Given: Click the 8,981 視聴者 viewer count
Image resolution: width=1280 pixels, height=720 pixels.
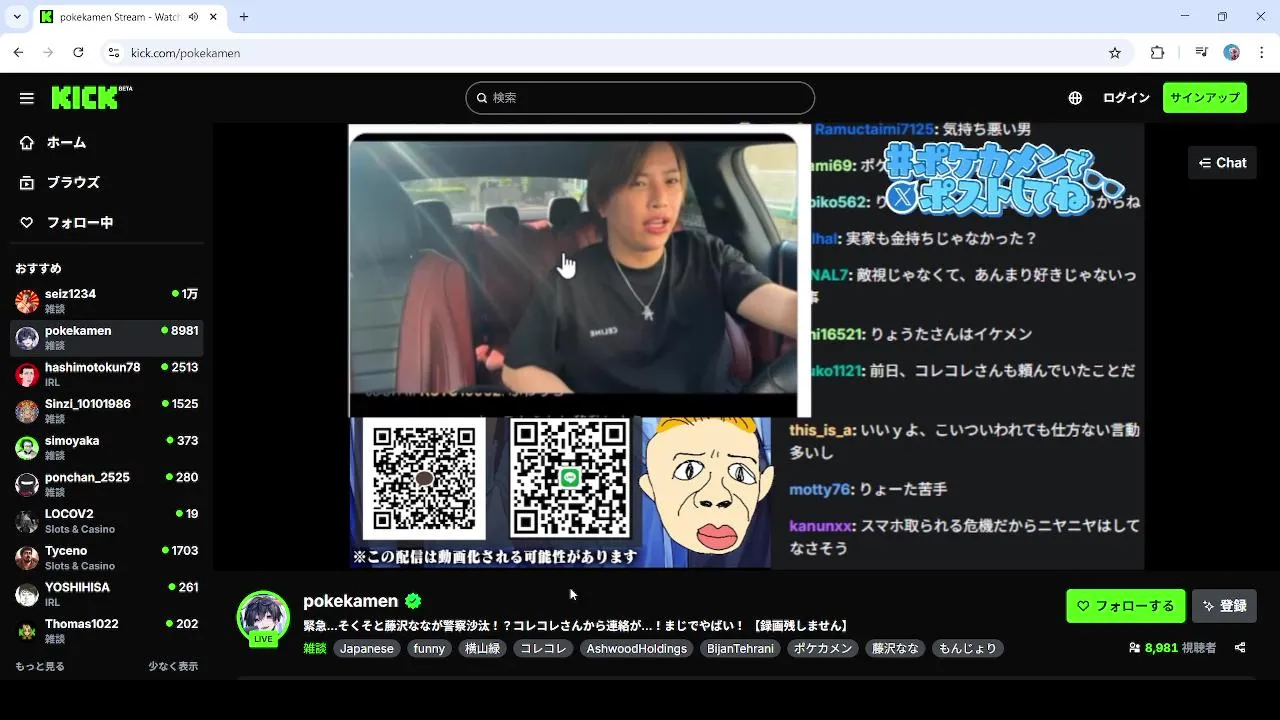Looking at the screenshot, I should [1172, 648].
